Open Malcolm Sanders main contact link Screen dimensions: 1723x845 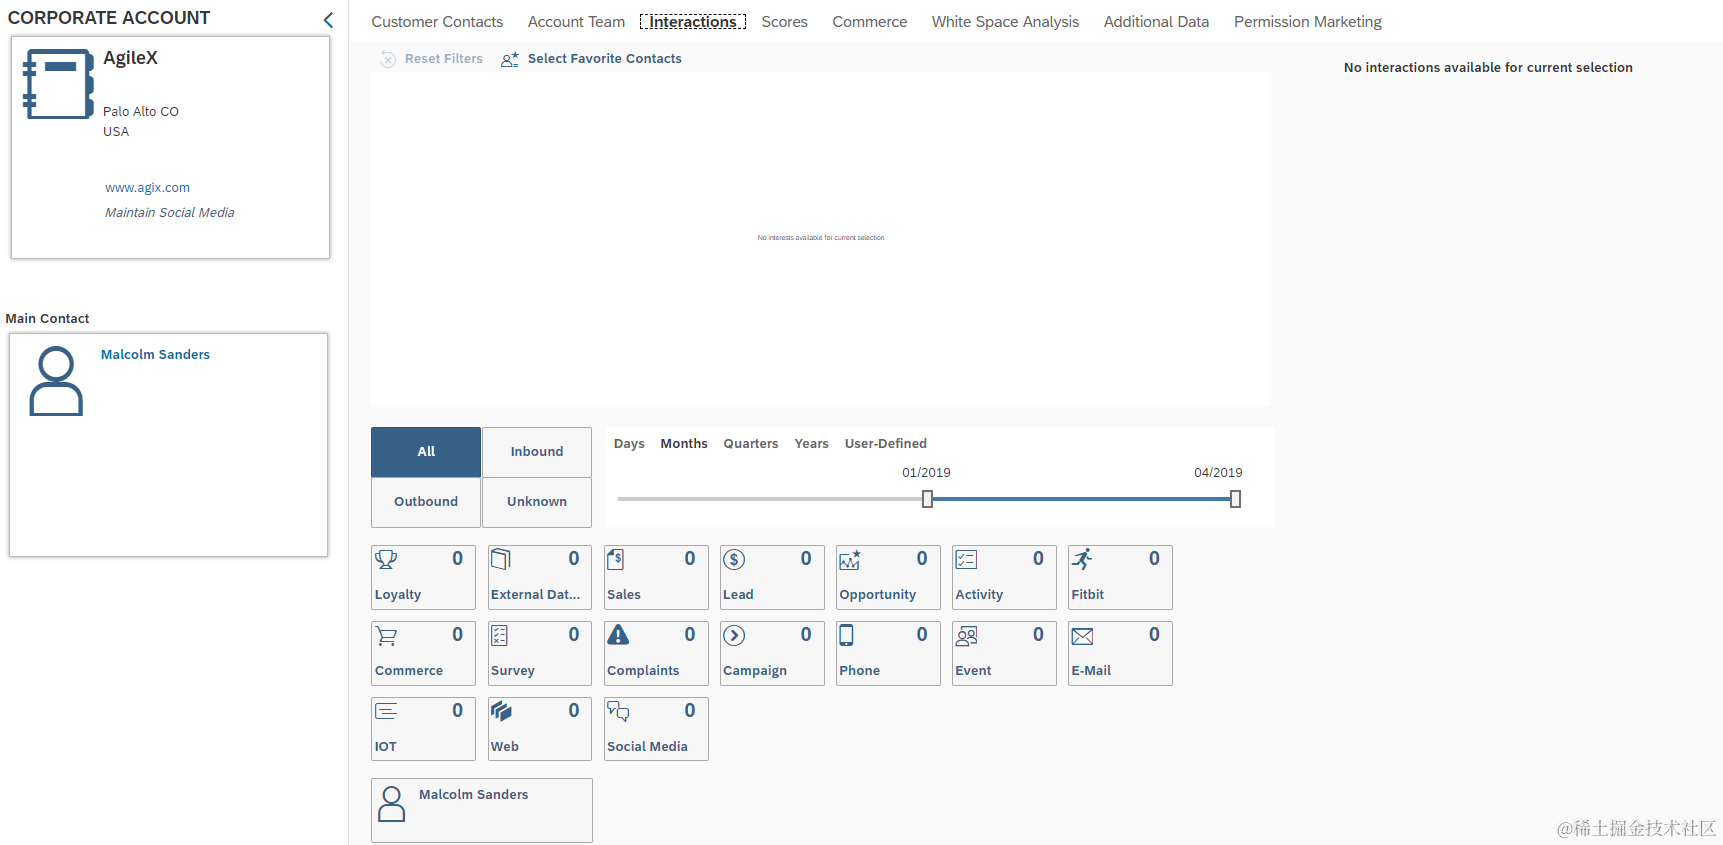pos(155,355)
